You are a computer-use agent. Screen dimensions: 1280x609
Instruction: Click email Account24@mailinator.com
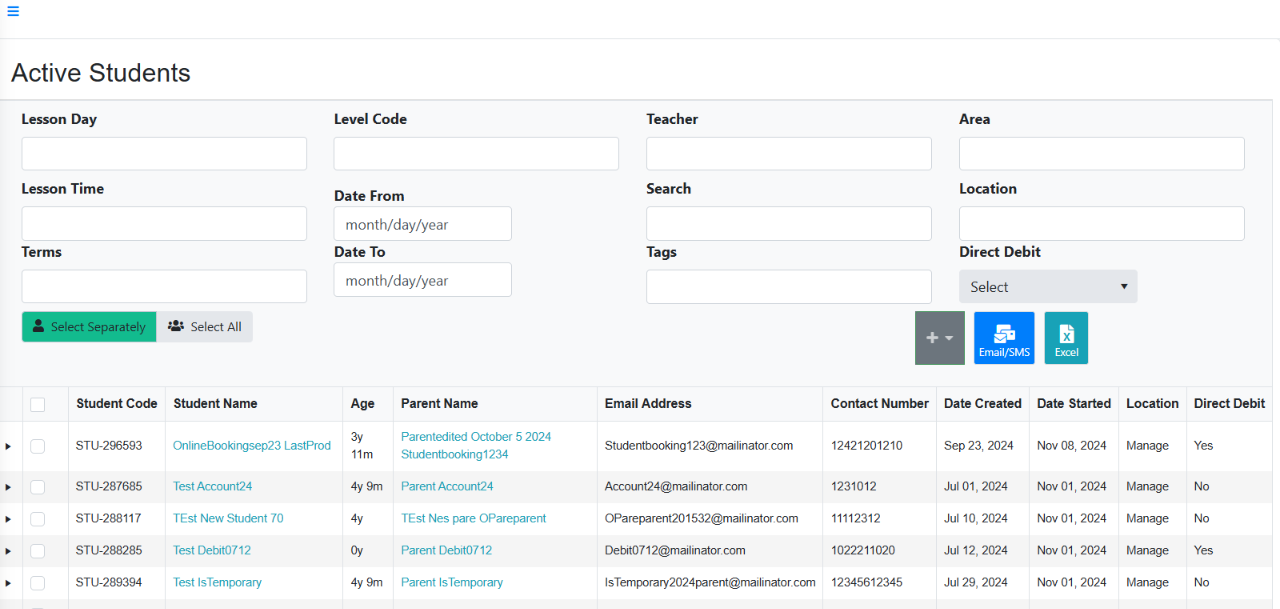click(676, 487)
